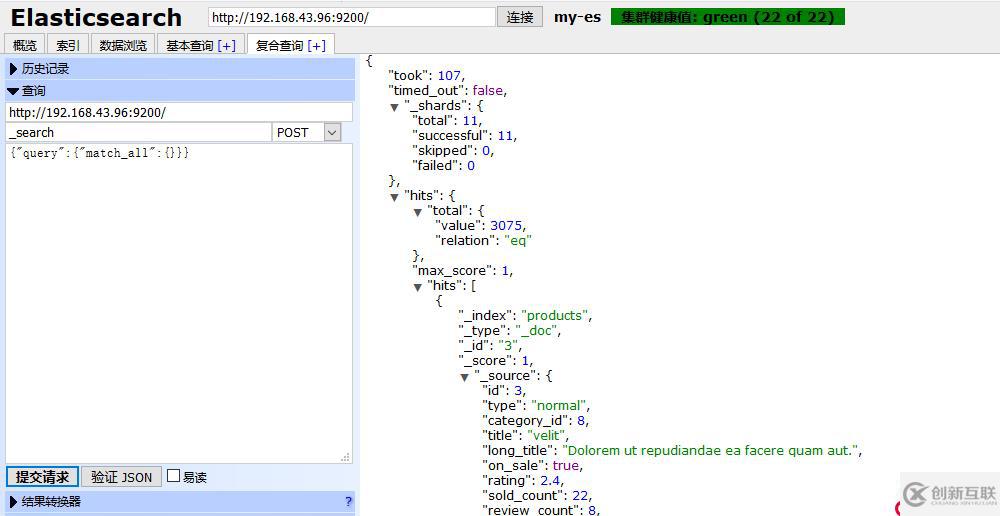This screenshot has width=1000, height=516.
Task: Collapse the _shards JSON node
Action: (x=395, y=107)
